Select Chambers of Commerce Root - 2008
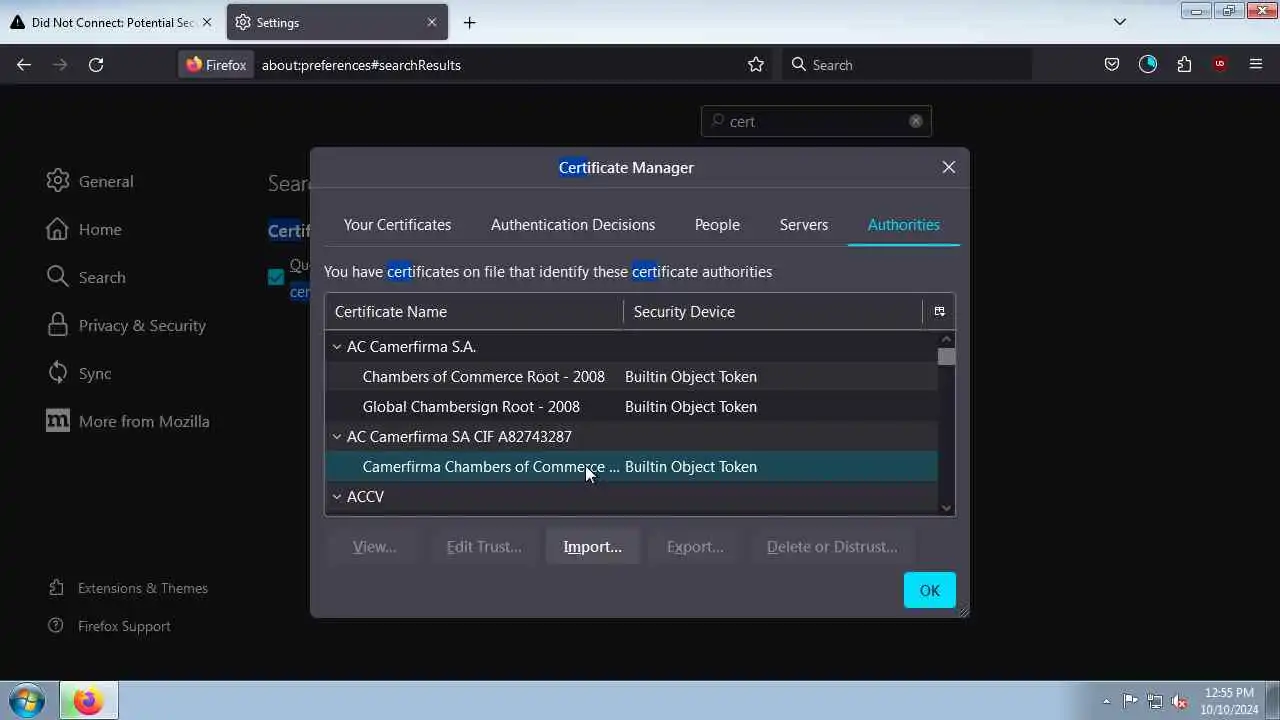The height and width of the screenshot is (720, 1280). click(x=631, y=377)
